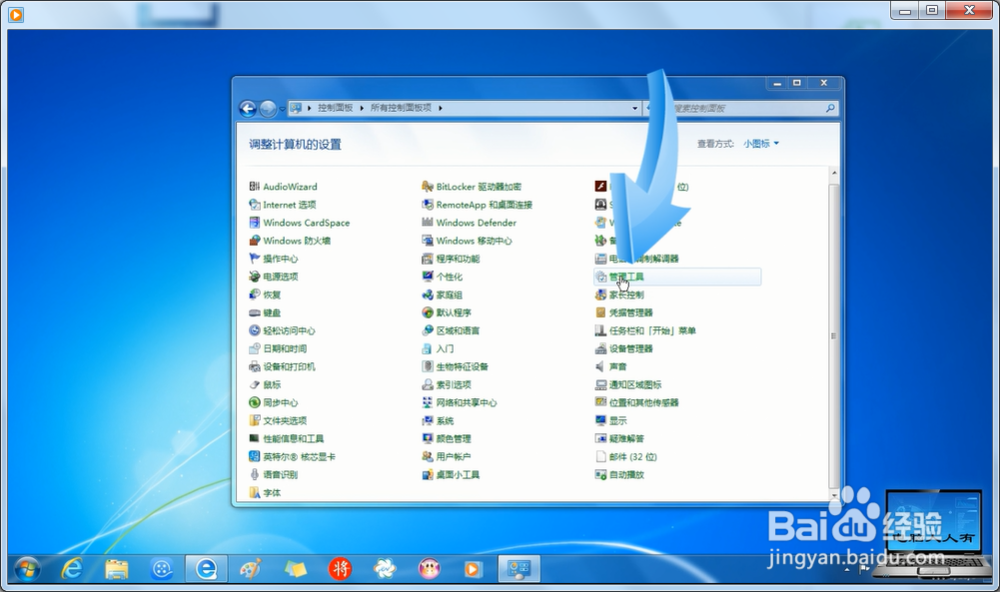Open the 桌面小工具 item

click(x=451, y=475)
